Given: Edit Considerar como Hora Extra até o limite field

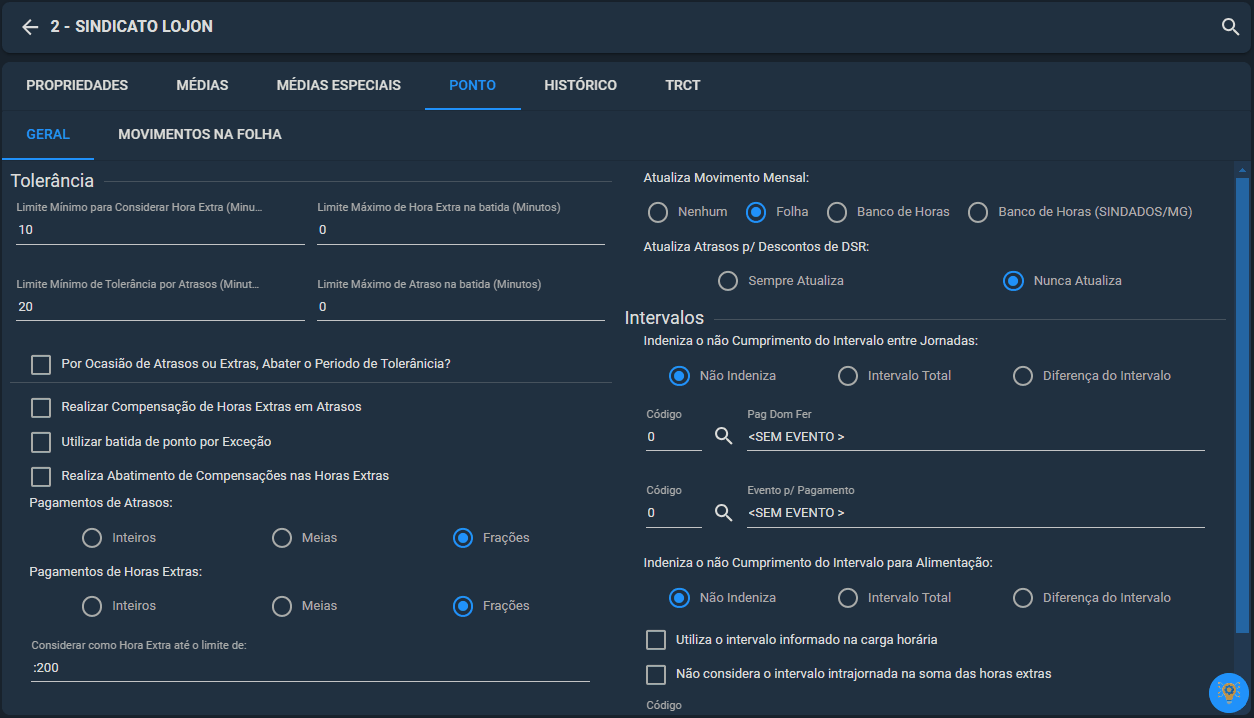Looking at the screenshot, I should click(x=310, y=668).
